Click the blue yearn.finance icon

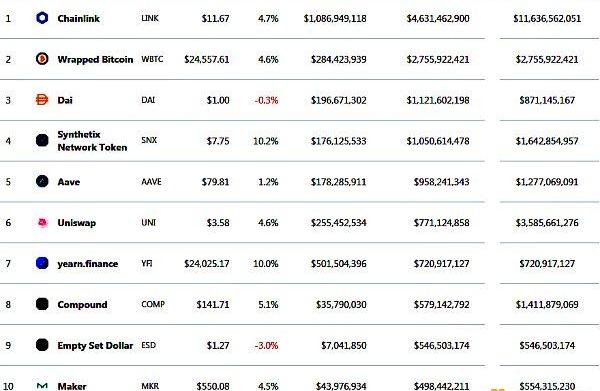click(x=42, y=263)
